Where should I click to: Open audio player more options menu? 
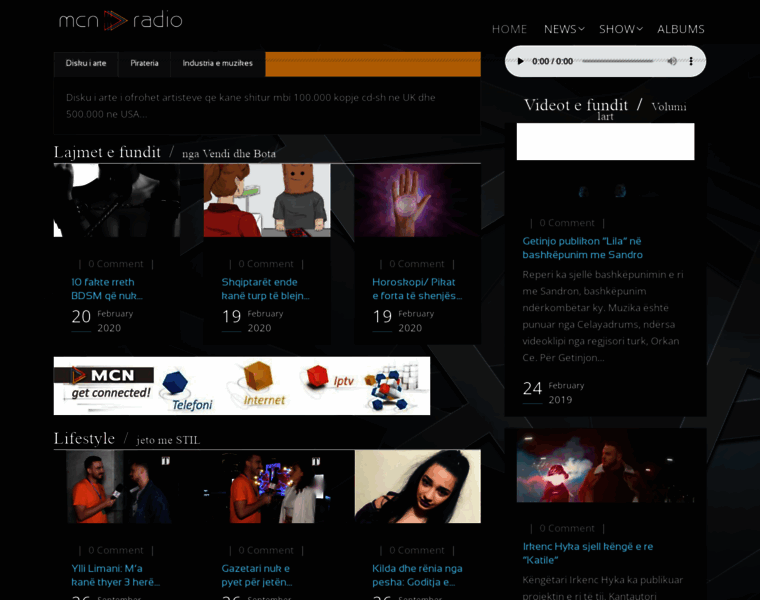(691, 61)
